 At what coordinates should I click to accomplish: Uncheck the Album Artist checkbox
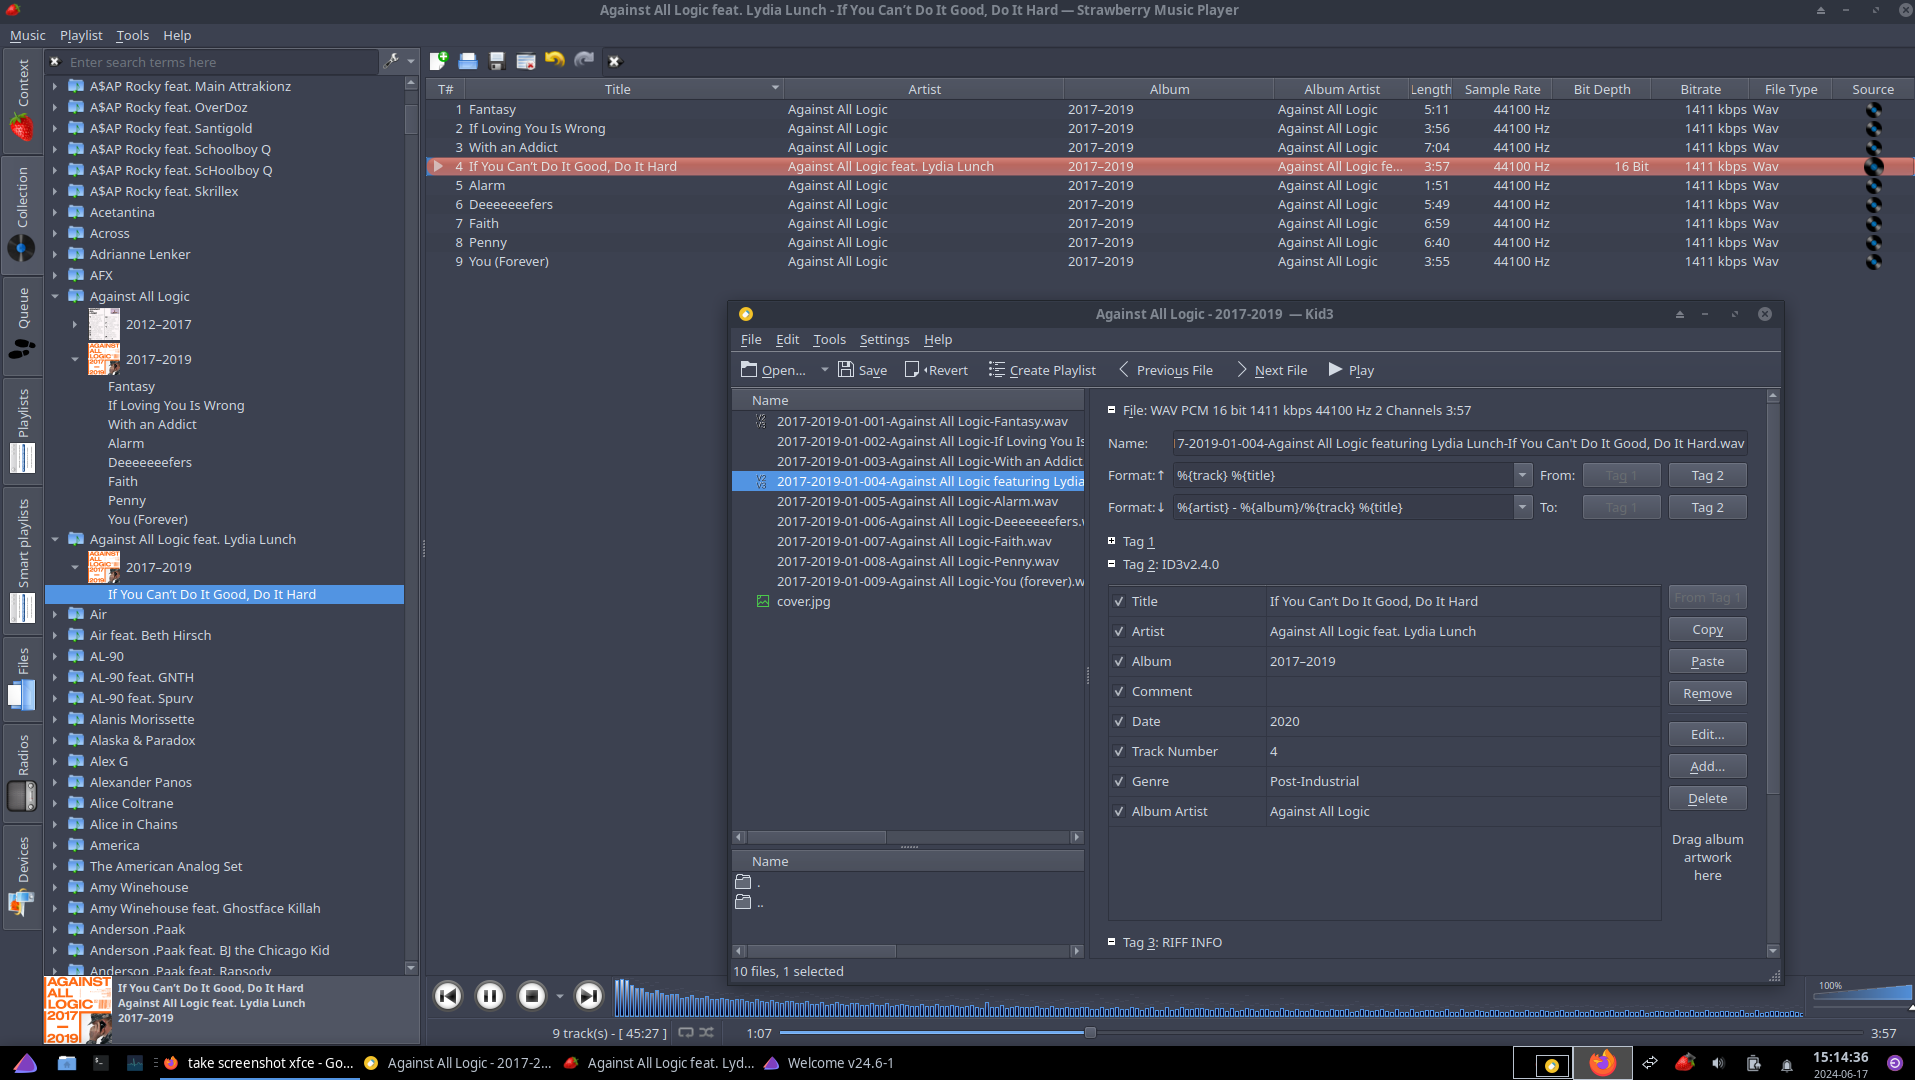coord(1119,811)
